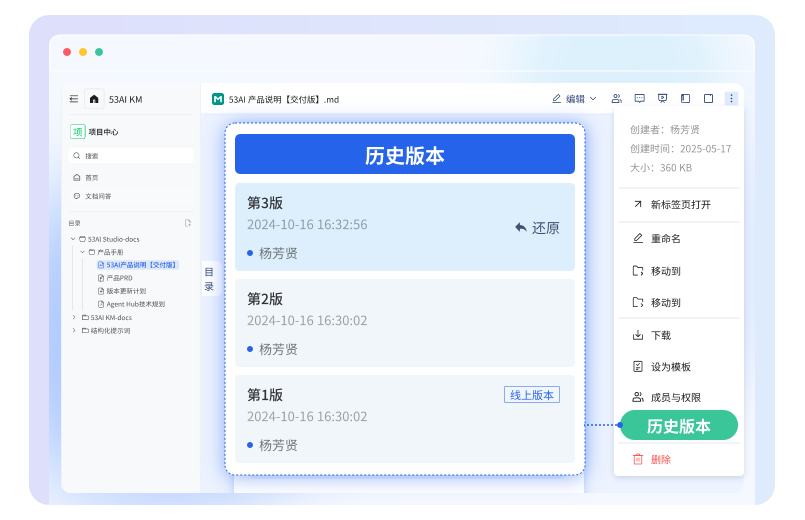Add a new document in the 目录 section
This screenshot has width=805, height=520.
[188, 223]
